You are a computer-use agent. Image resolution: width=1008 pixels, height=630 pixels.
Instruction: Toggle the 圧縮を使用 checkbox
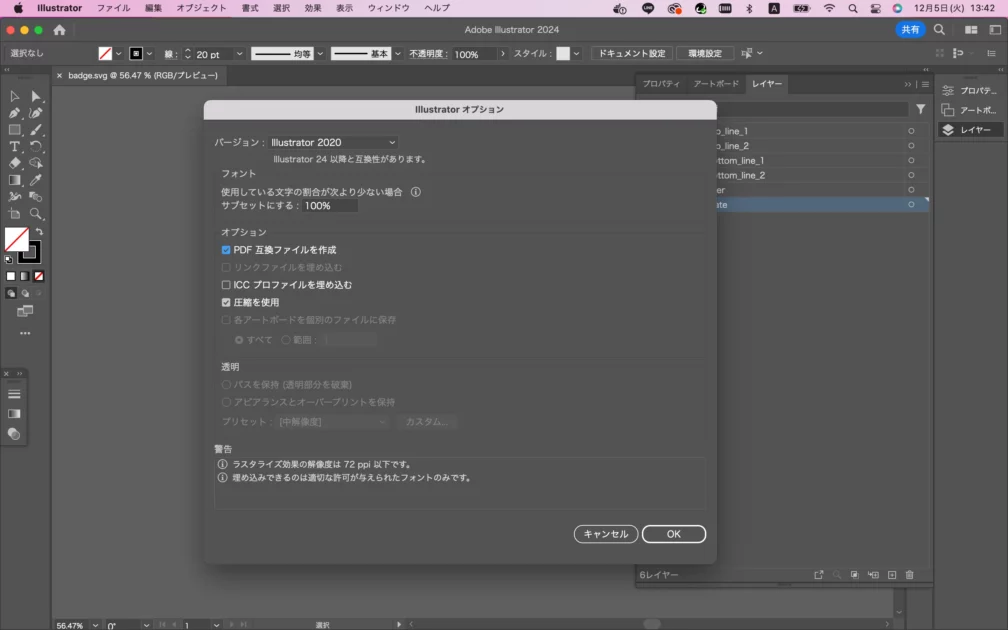(x=226, y=302)
